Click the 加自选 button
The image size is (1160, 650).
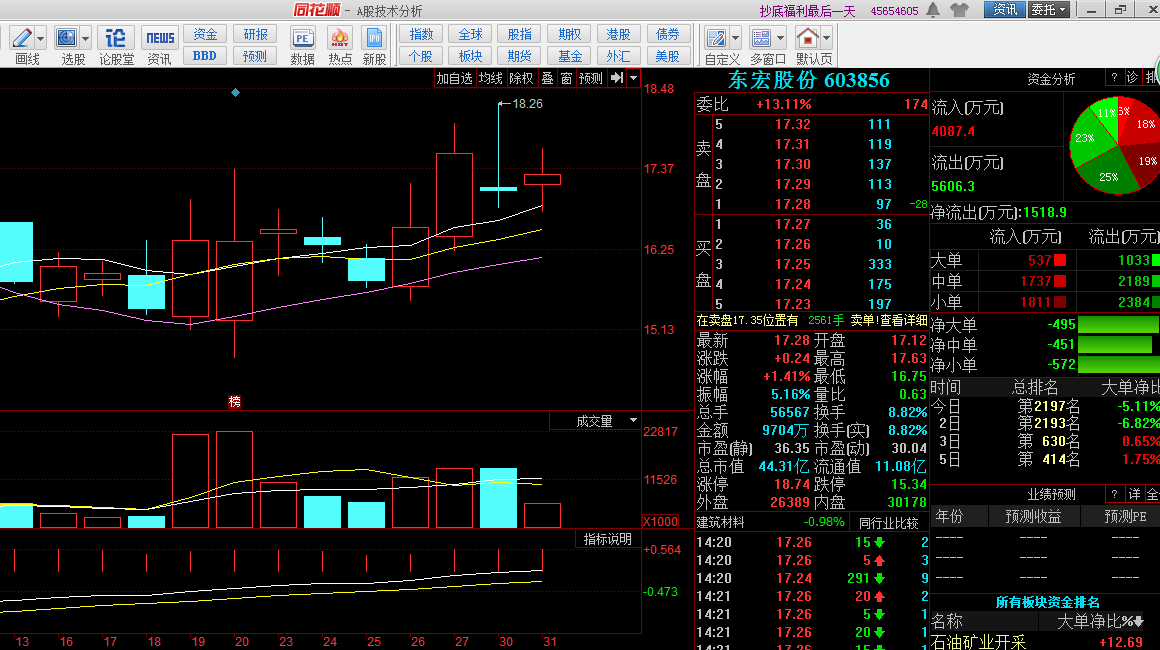[x=454, y=78]
